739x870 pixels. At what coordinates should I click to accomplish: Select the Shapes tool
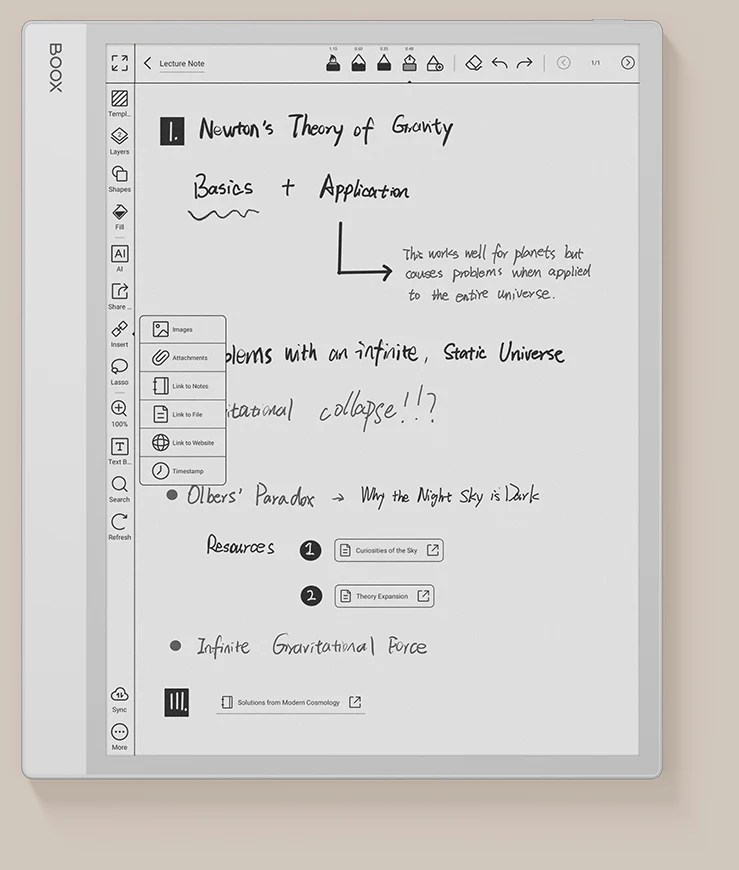point(119,174)
